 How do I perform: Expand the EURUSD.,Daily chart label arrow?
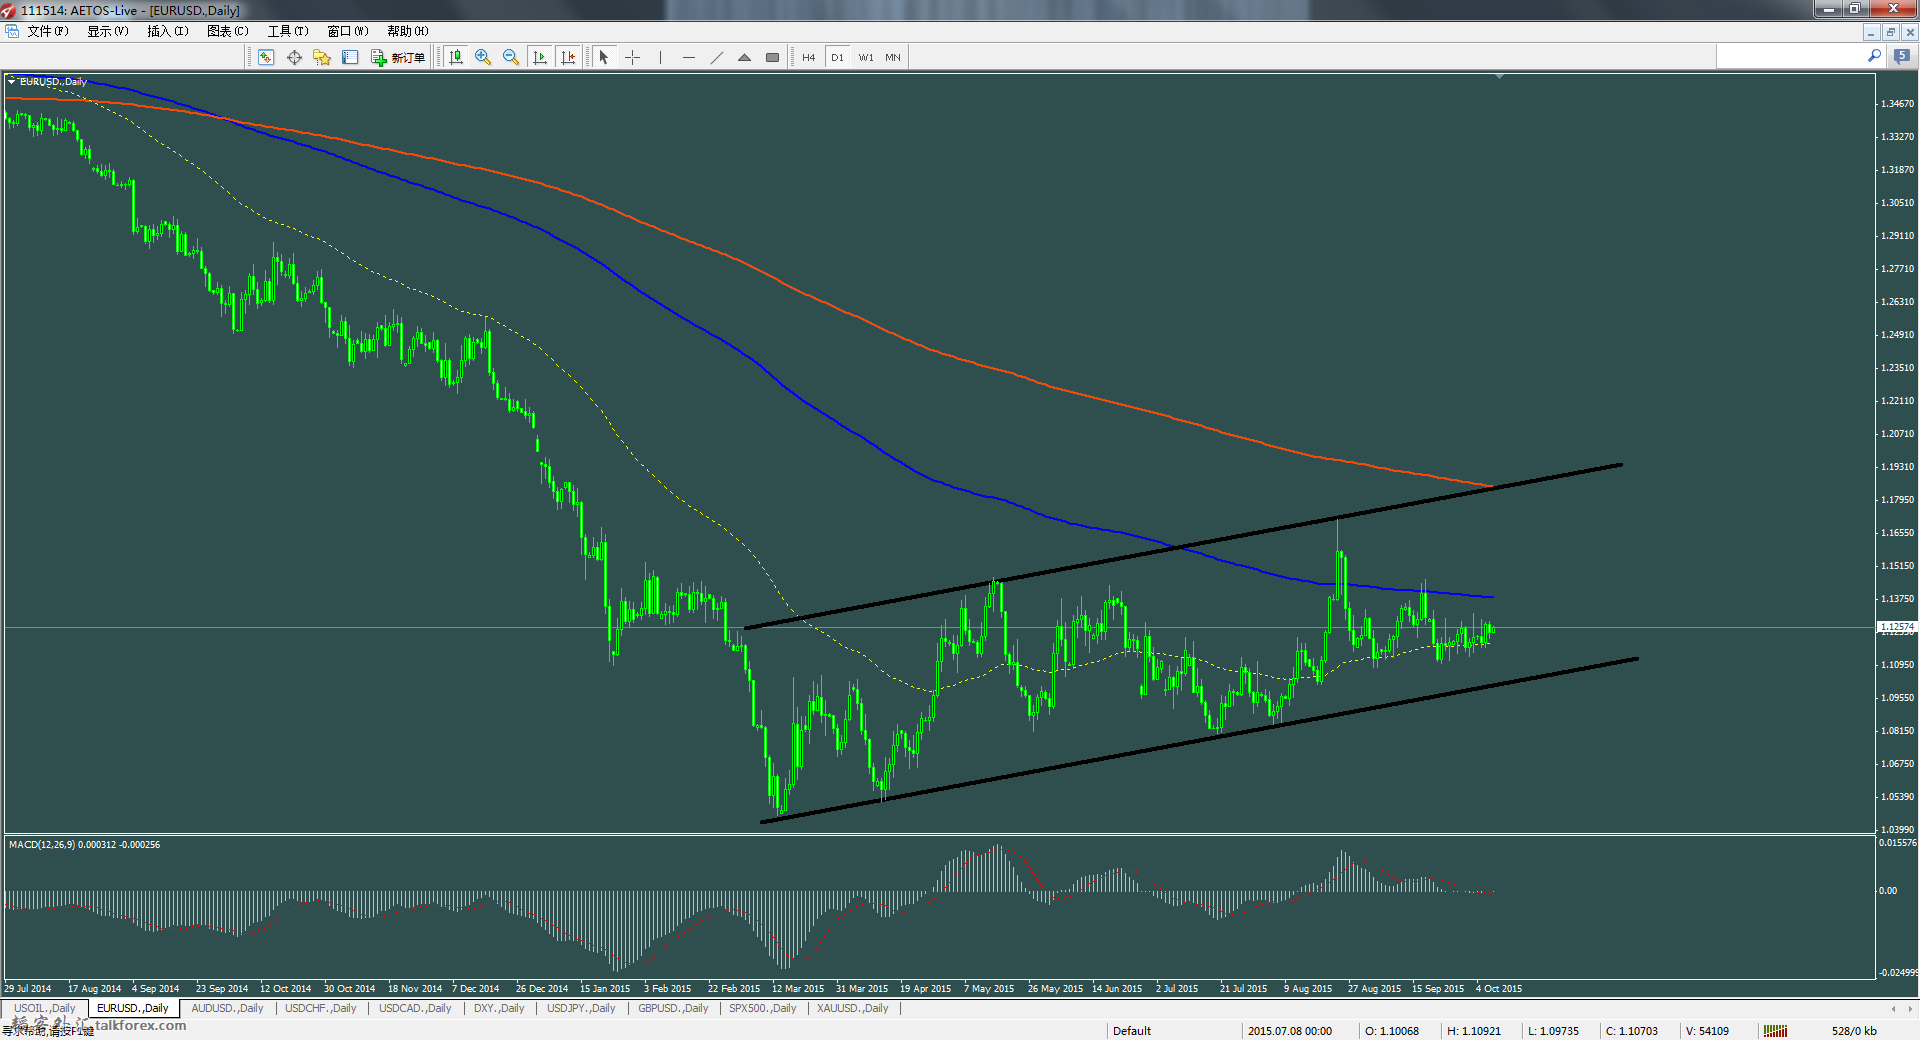point(12,81)
